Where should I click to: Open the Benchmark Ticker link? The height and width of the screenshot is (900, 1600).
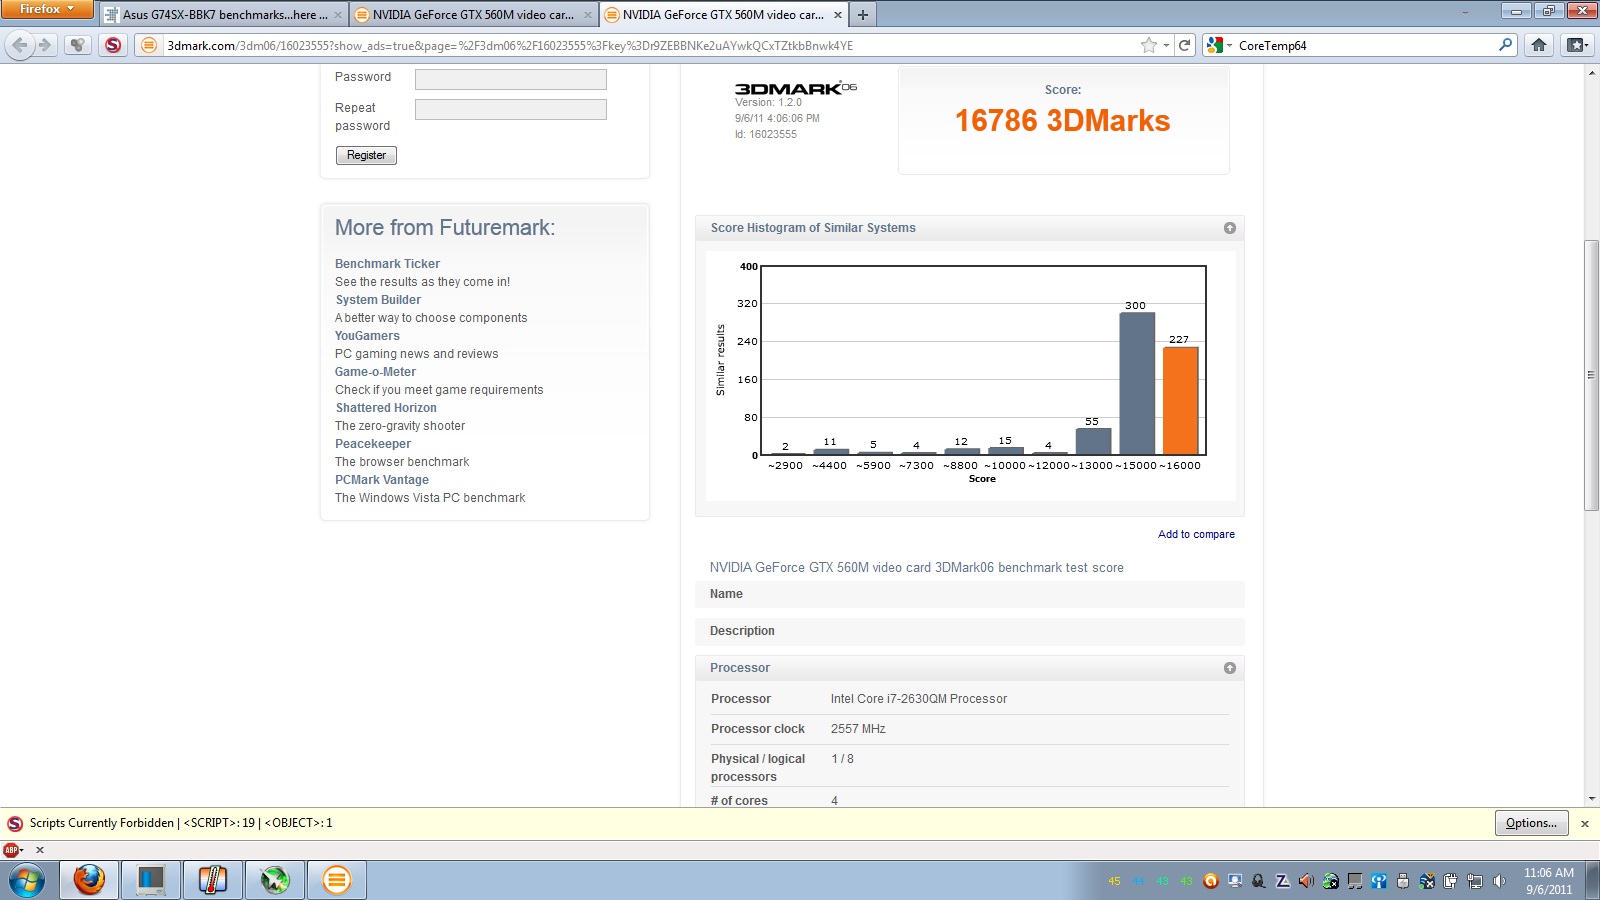387,264
